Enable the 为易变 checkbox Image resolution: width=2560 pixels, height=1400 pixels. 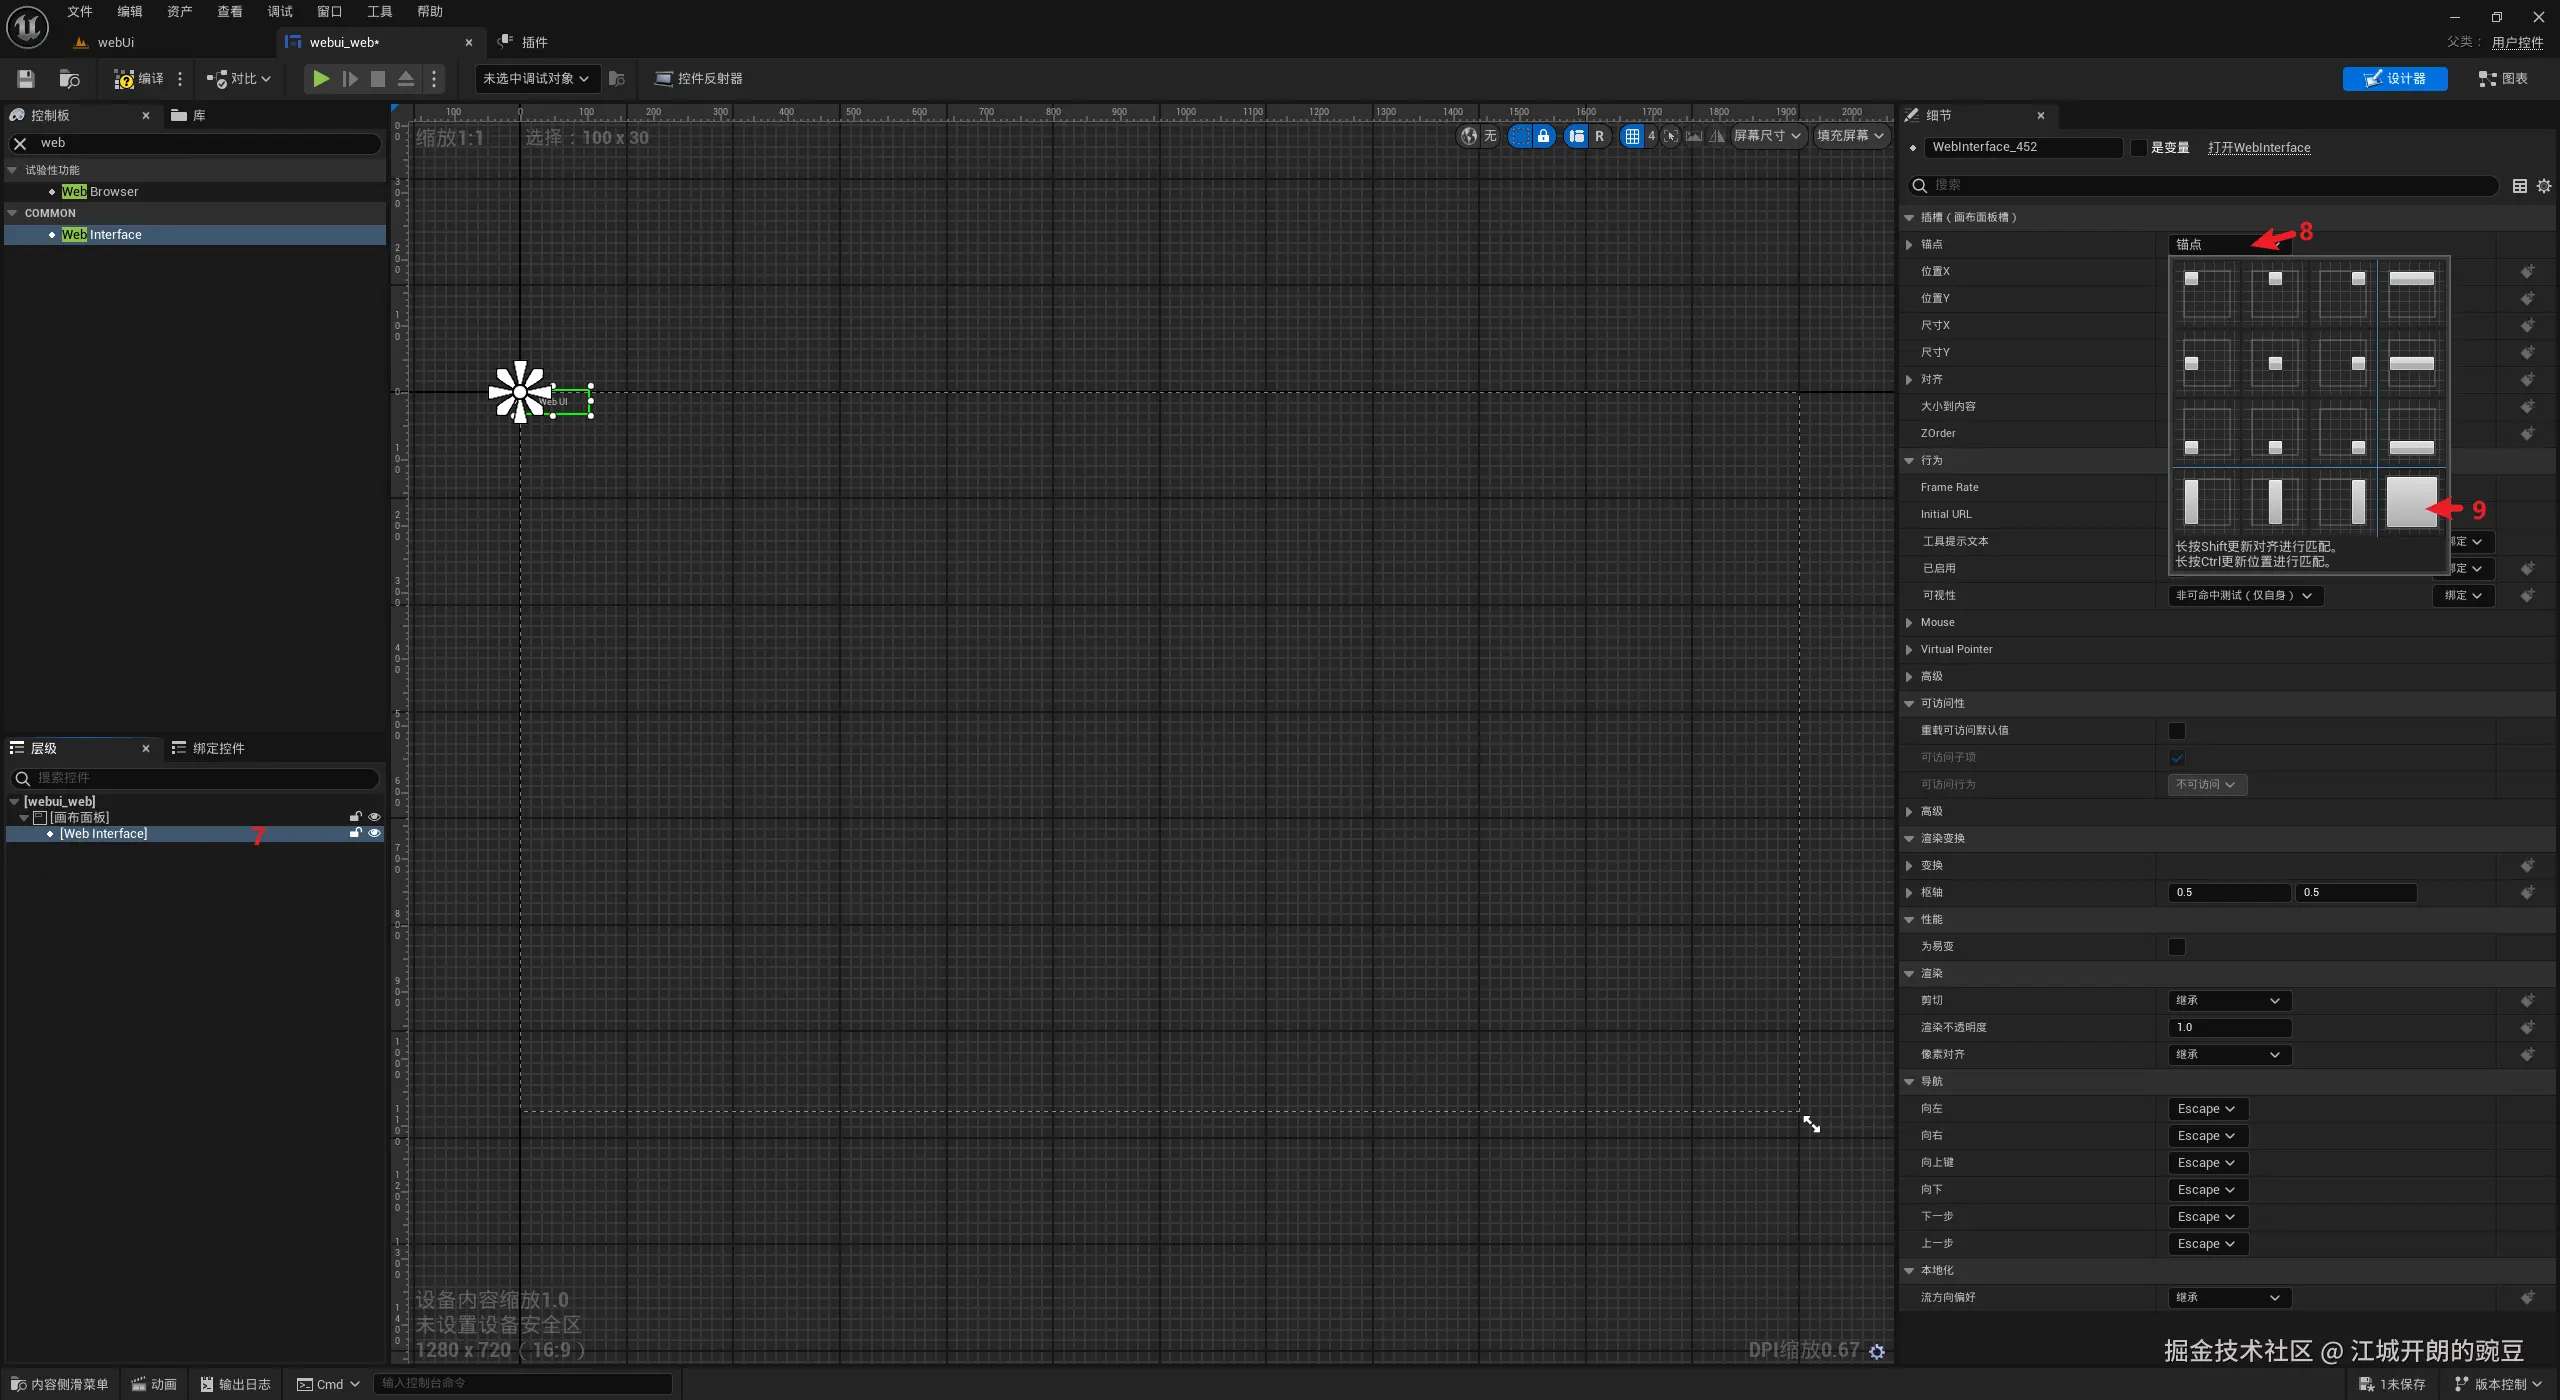pyautogui.click(x=2177, y=946)
